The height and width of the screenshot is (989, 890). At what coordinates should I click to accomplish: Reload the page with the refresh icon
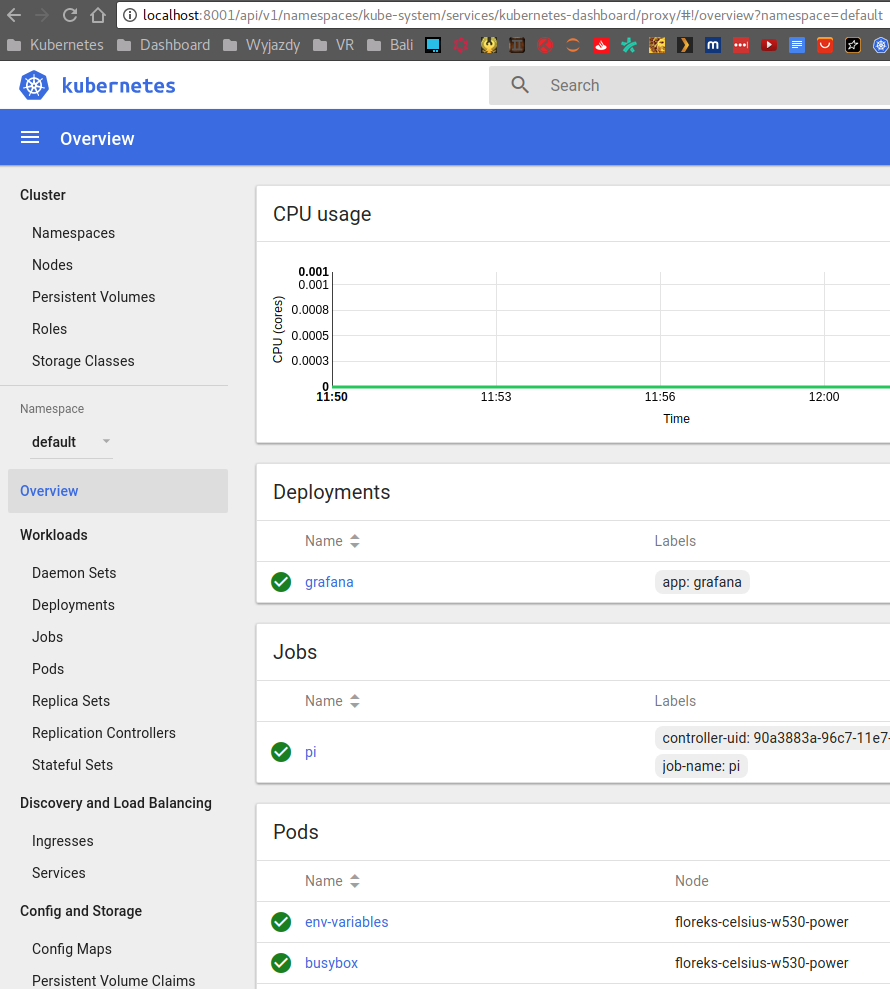[70, 15]
